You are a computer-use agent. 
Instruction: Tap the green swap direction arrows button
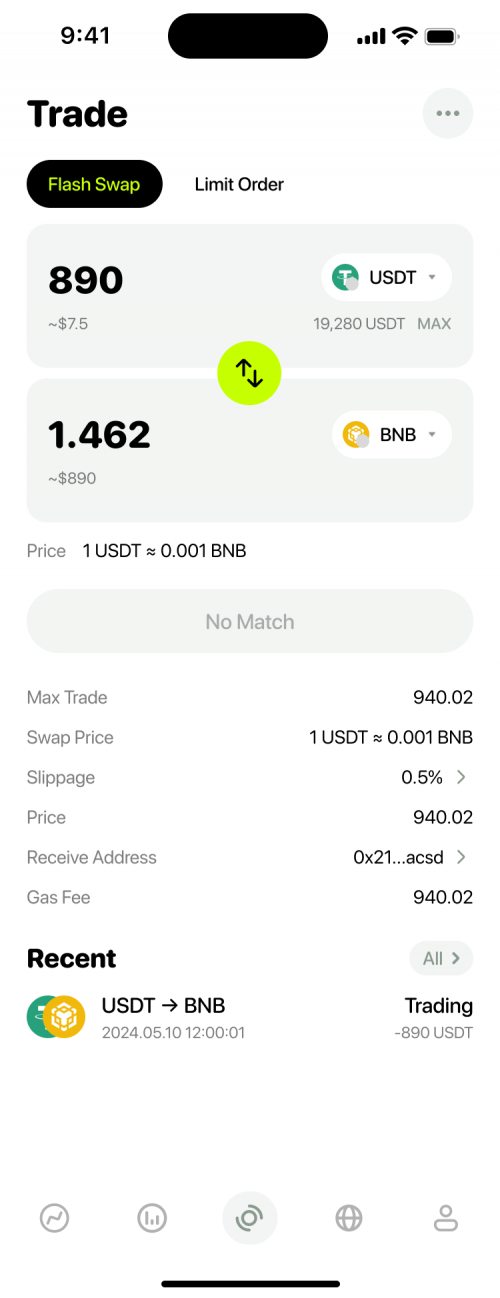[250, 373]
